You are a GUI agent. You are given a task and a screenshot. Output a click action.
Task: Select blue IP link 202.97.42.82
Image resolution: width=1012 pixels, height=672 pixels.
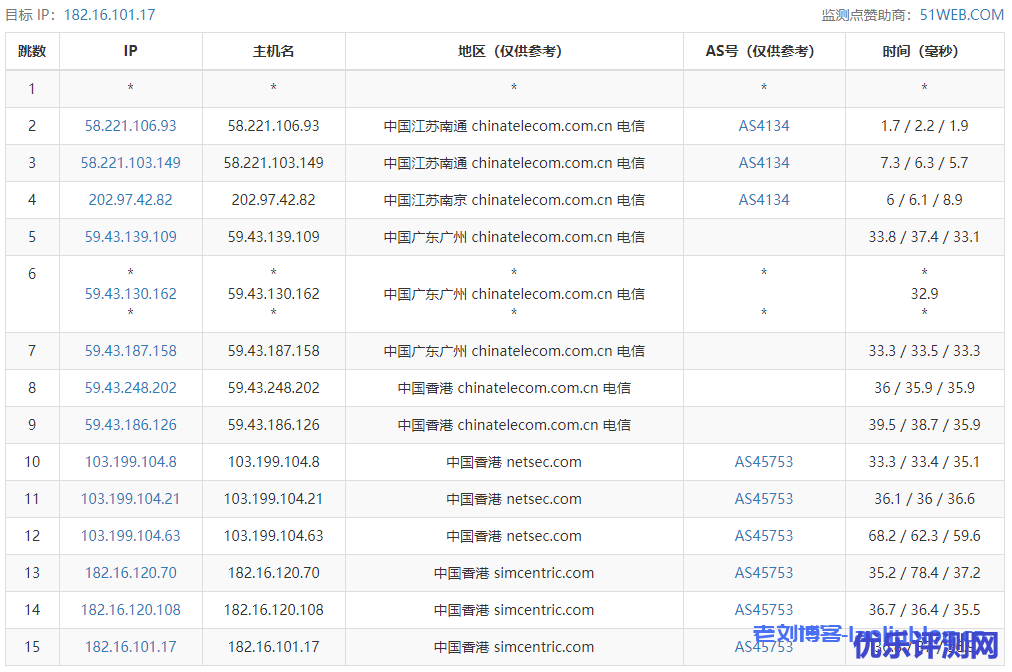pos(131,200)
